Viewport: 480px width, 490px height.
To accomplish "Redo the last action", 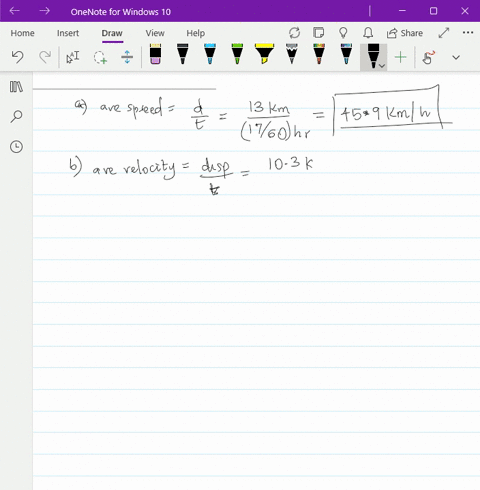I will 45,57.
